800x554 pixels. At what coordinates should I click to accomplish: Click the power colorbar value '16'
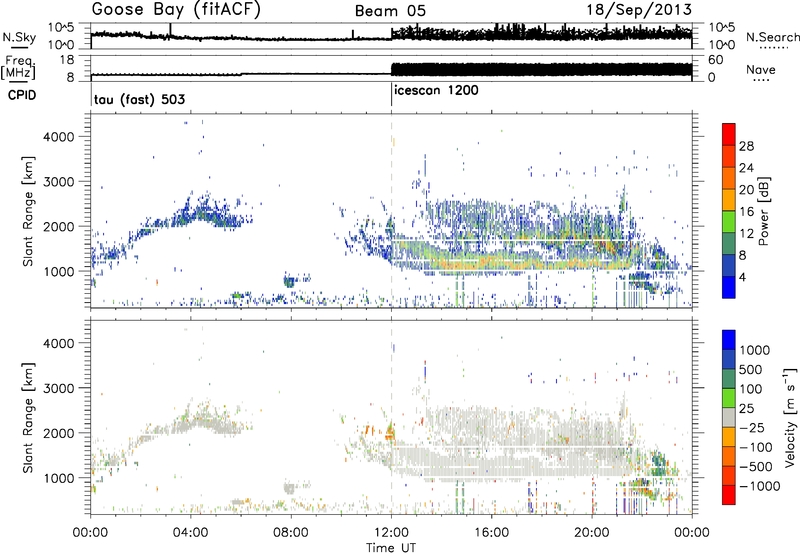746,212
